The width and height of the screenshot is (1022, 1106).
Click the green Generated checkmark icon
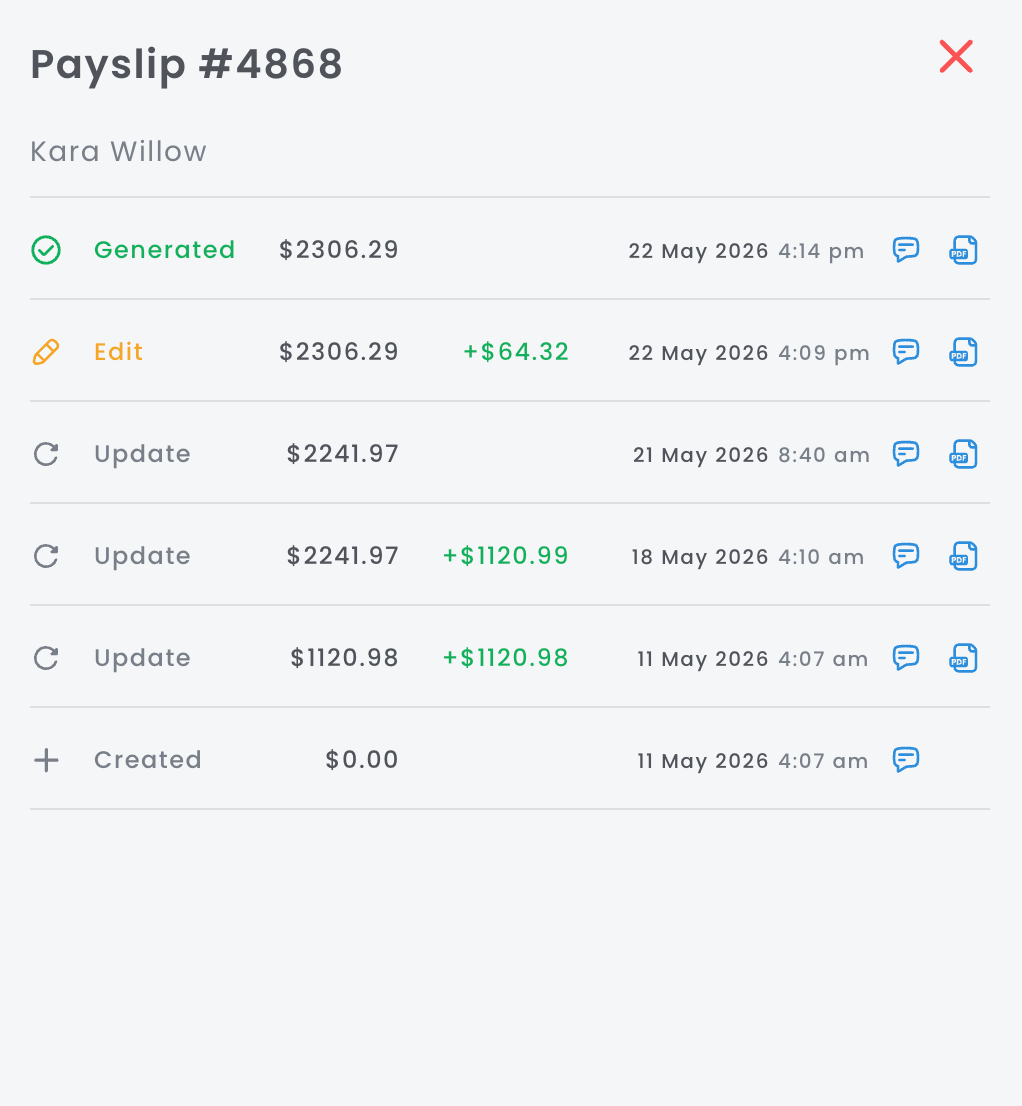[46, 250]
